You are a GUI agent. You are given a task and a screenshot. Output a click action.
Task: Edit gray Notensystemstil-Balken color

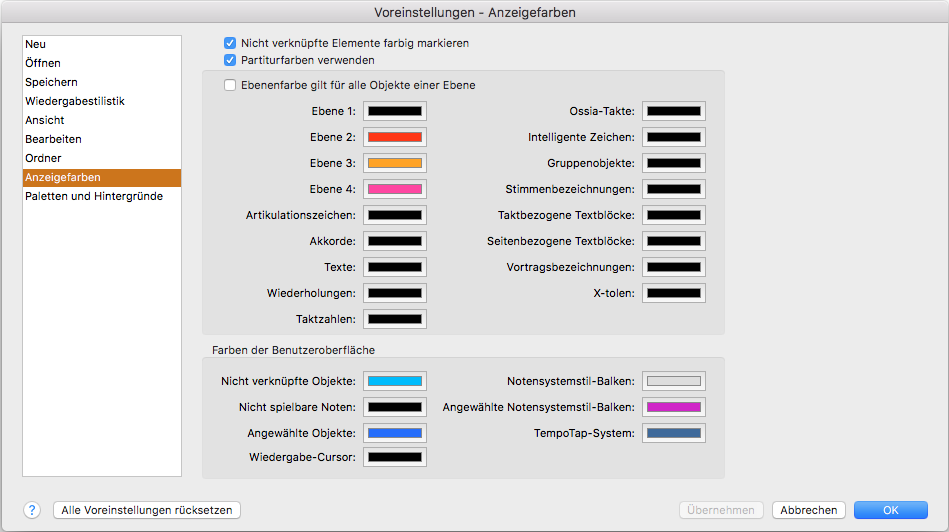(674, 381)
